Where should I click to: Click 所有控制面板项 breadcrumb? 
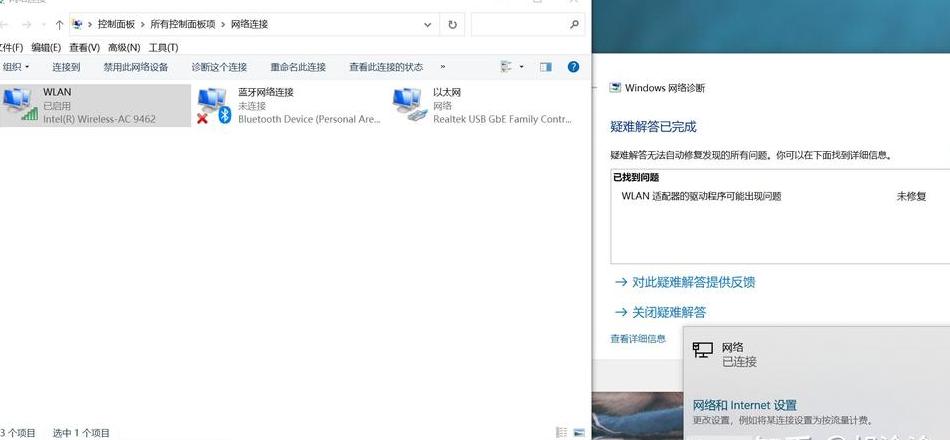(183, 24)
